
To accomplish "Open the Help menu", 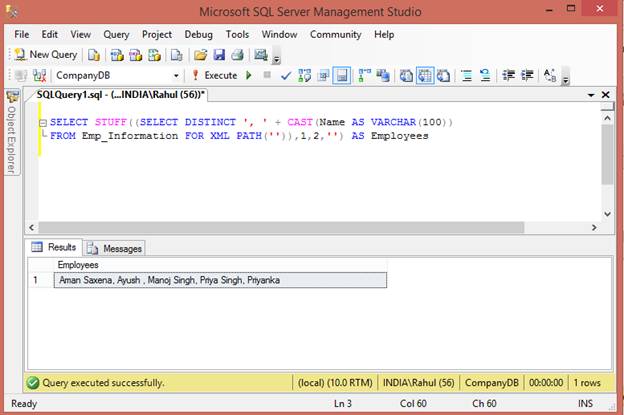I will tap(384, 35).
